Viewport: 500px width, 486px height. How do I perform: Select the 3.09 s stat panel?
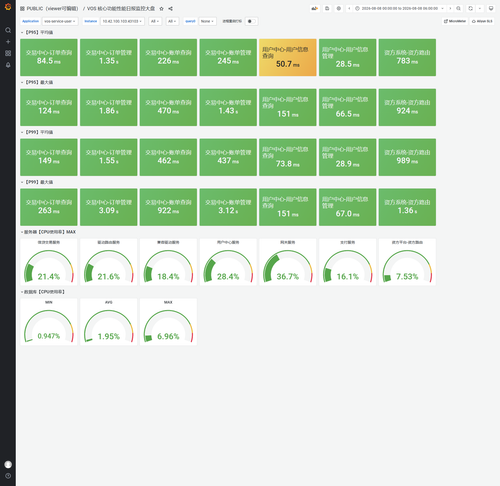coord(109,207)
